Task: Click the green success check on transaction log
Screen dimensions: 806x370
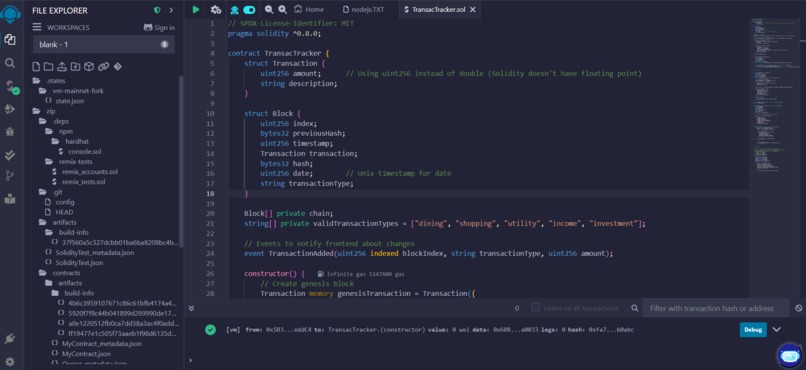Action: [210, 330]
